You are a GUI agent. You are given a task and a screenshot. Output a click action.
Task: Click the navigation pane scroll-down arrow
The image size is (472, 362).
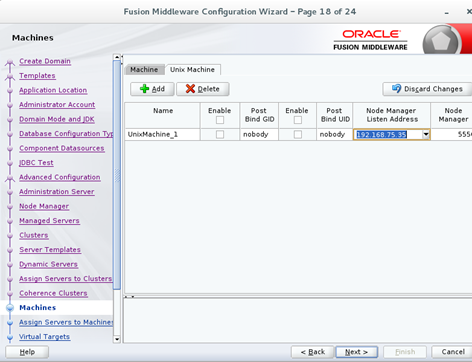point(117,339)
